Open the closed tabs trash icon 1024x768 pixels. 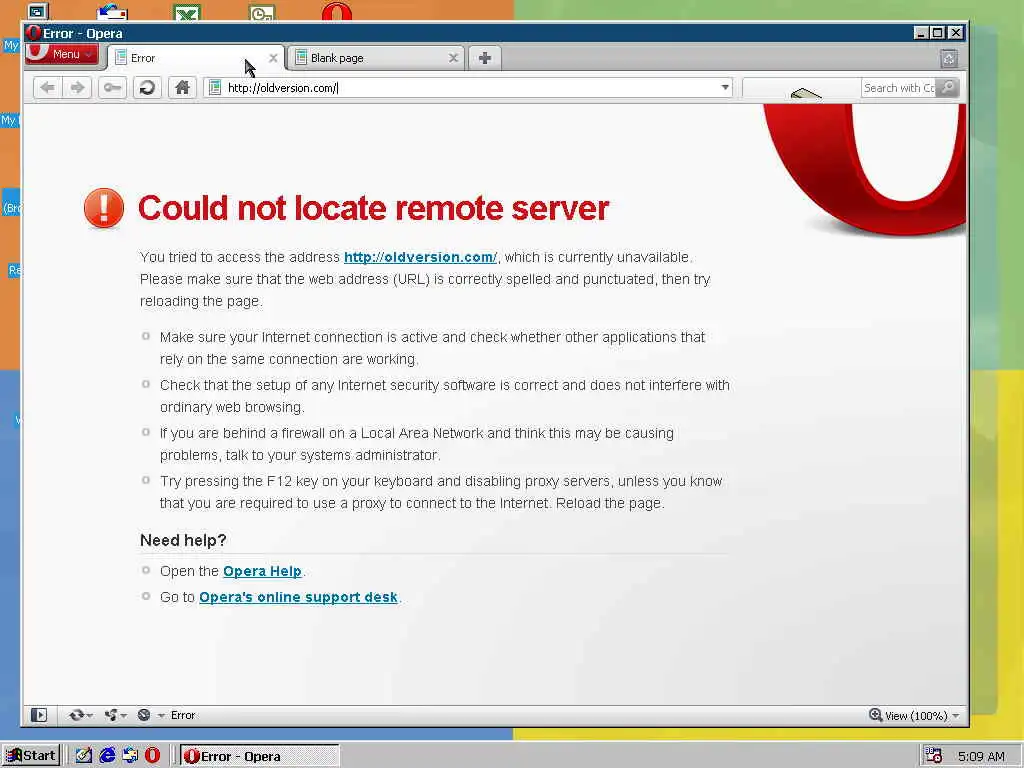[949, 59]
